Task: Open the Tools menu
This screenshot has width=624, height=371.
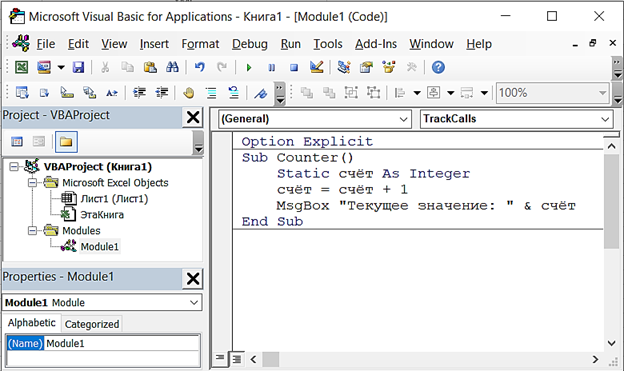Action: click(328, 44)
